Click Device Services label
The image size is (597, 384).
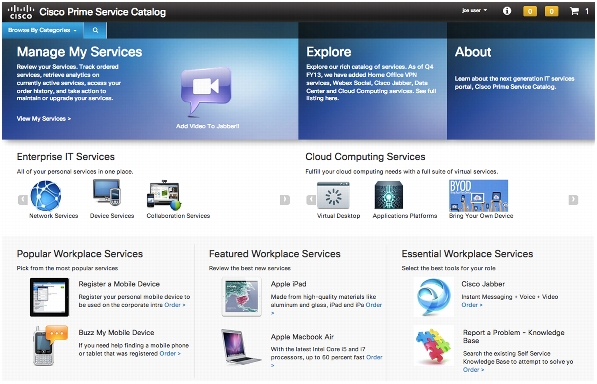pyautogui.click(x=112, y=216)
